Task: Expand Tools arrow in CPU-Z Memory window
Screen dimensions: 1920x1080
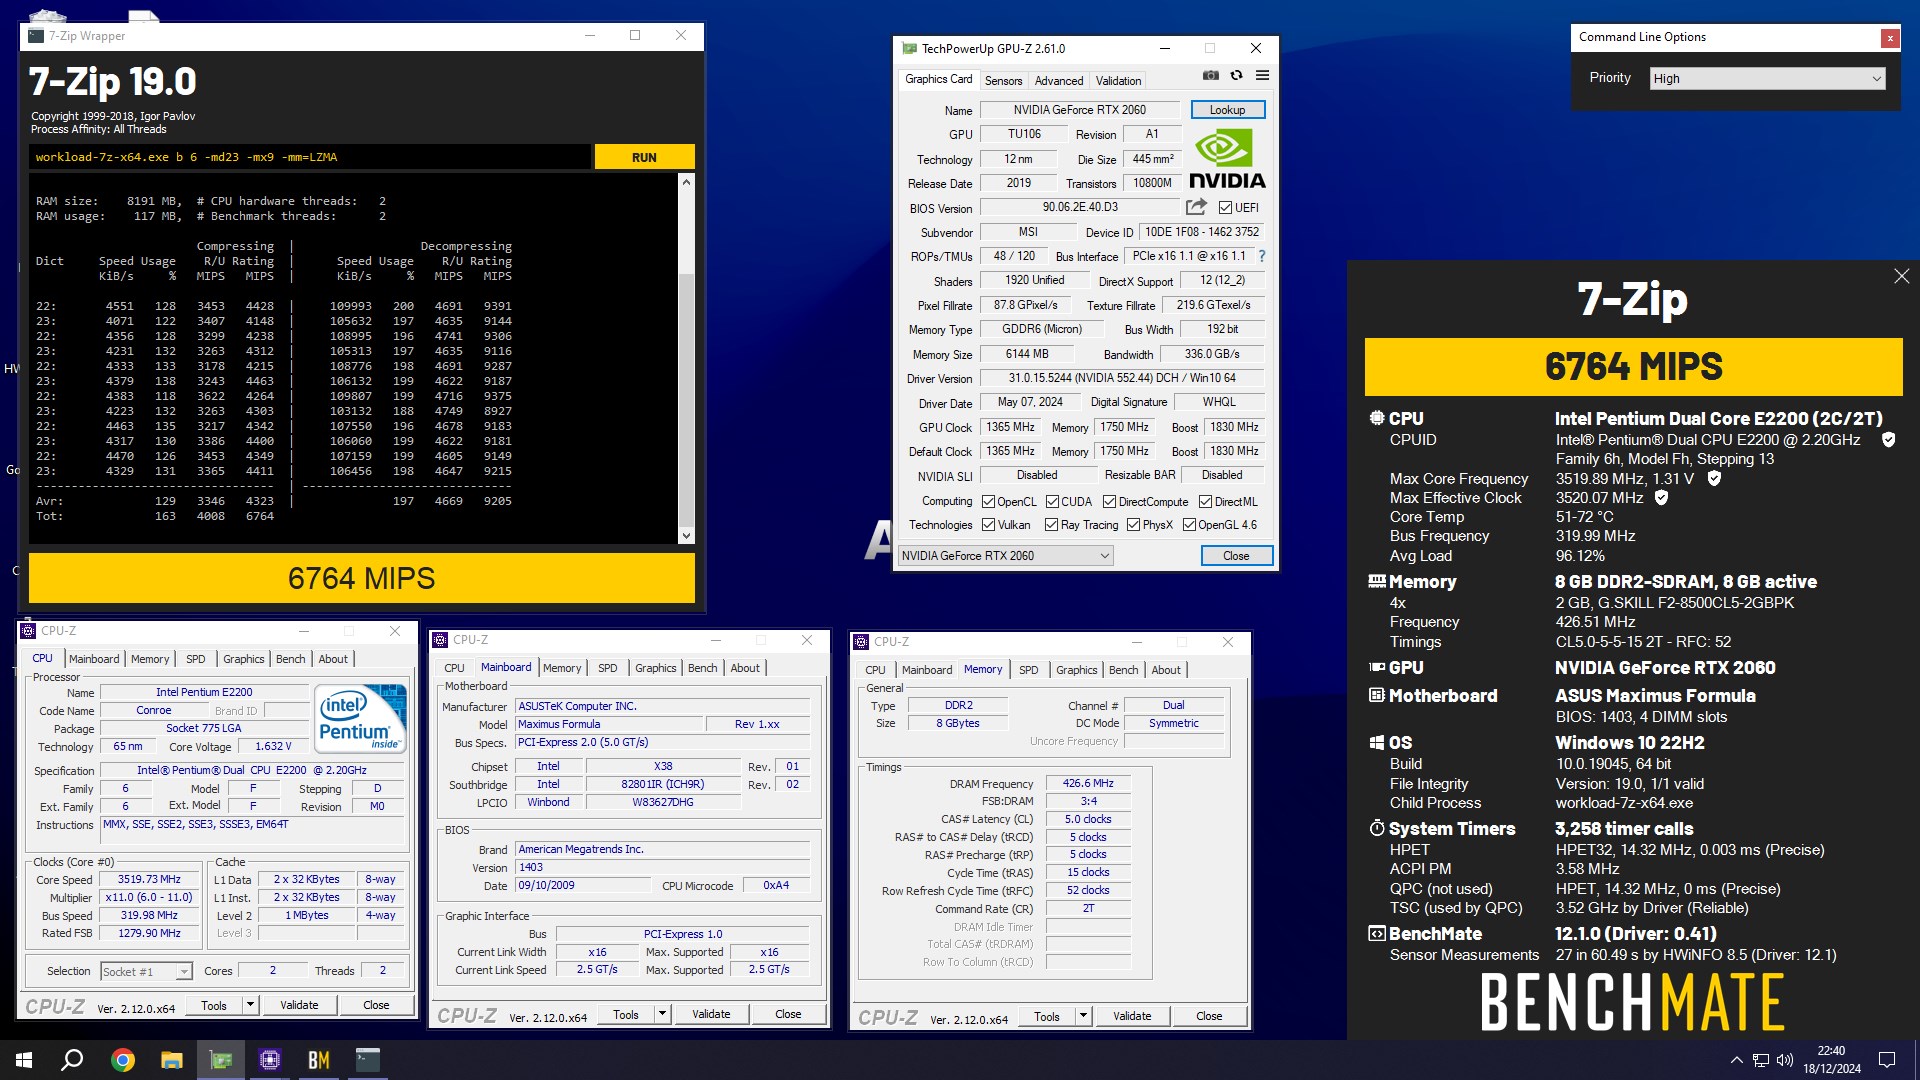Action: click(1083, 1016)
